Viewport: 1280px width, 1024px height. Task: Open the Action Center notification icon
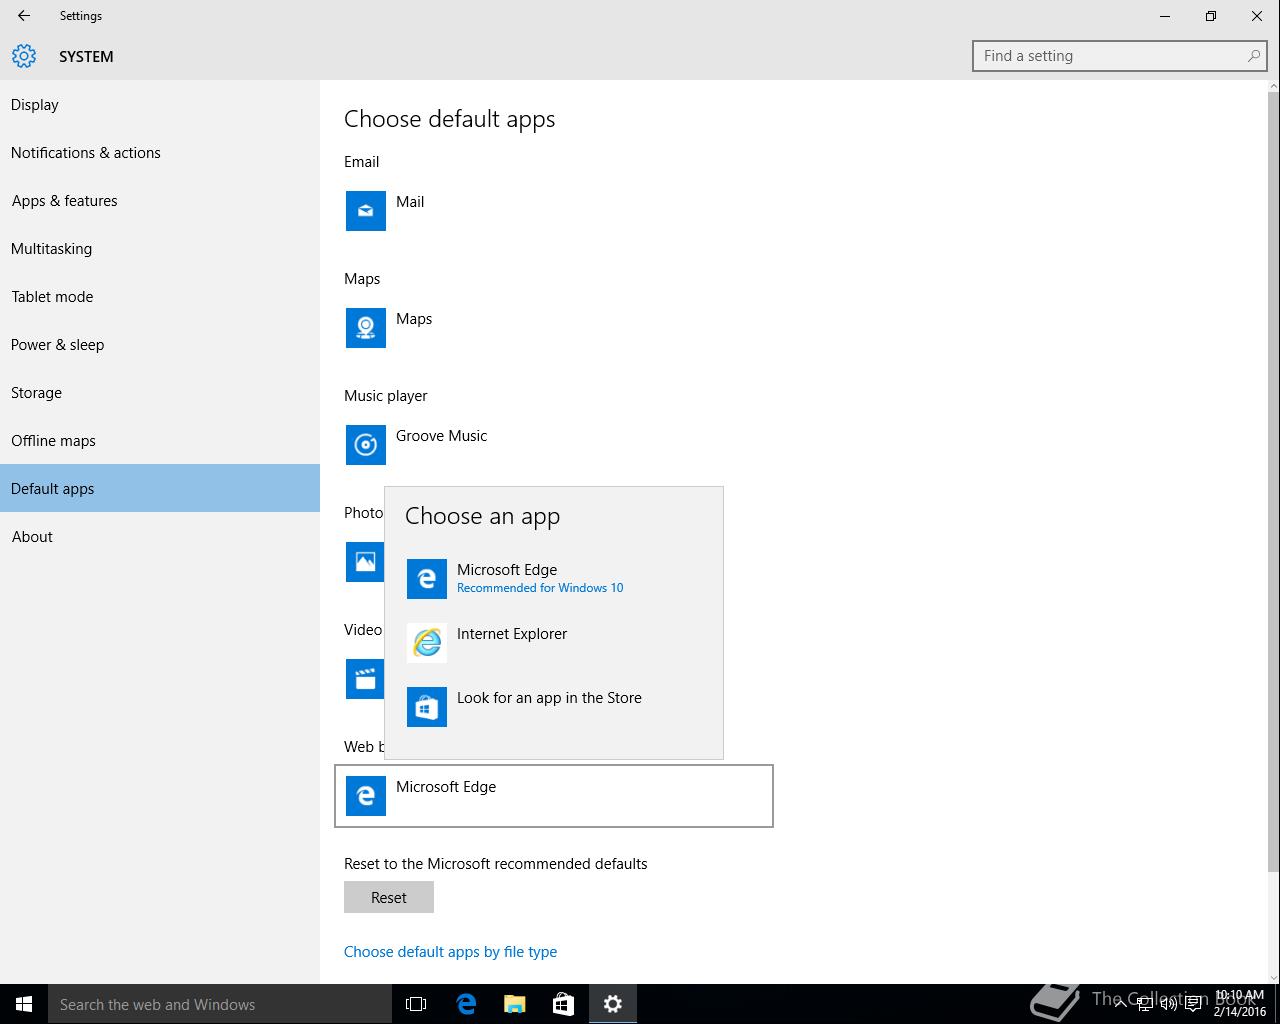1193,1004
